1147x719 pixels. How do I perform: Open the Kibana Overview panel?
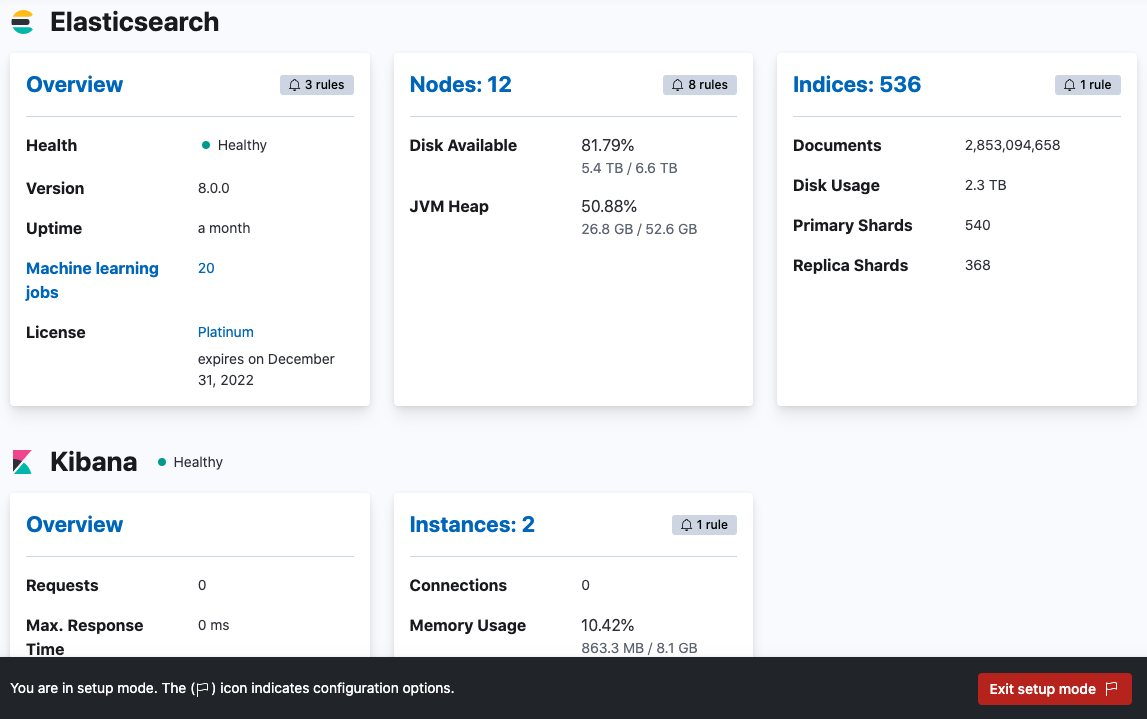[74, 524]
